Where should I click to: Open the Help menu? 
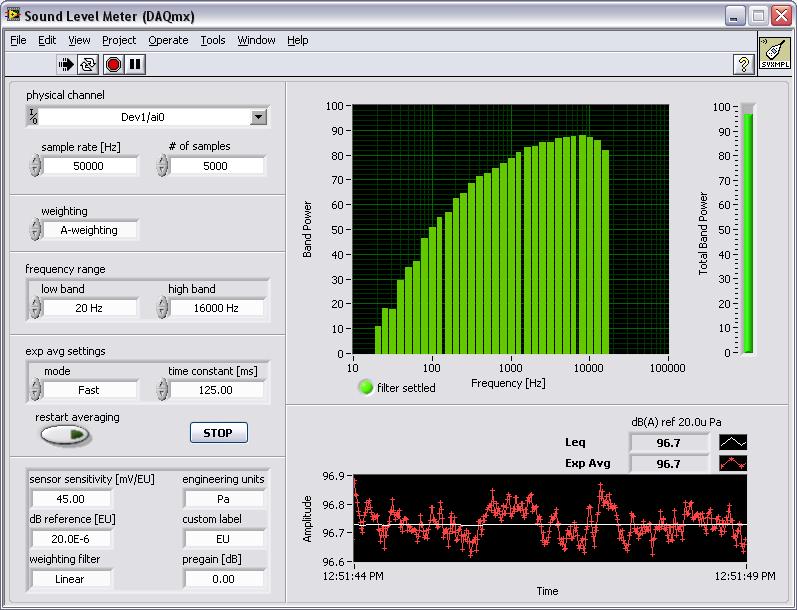(x=297, y=40)
